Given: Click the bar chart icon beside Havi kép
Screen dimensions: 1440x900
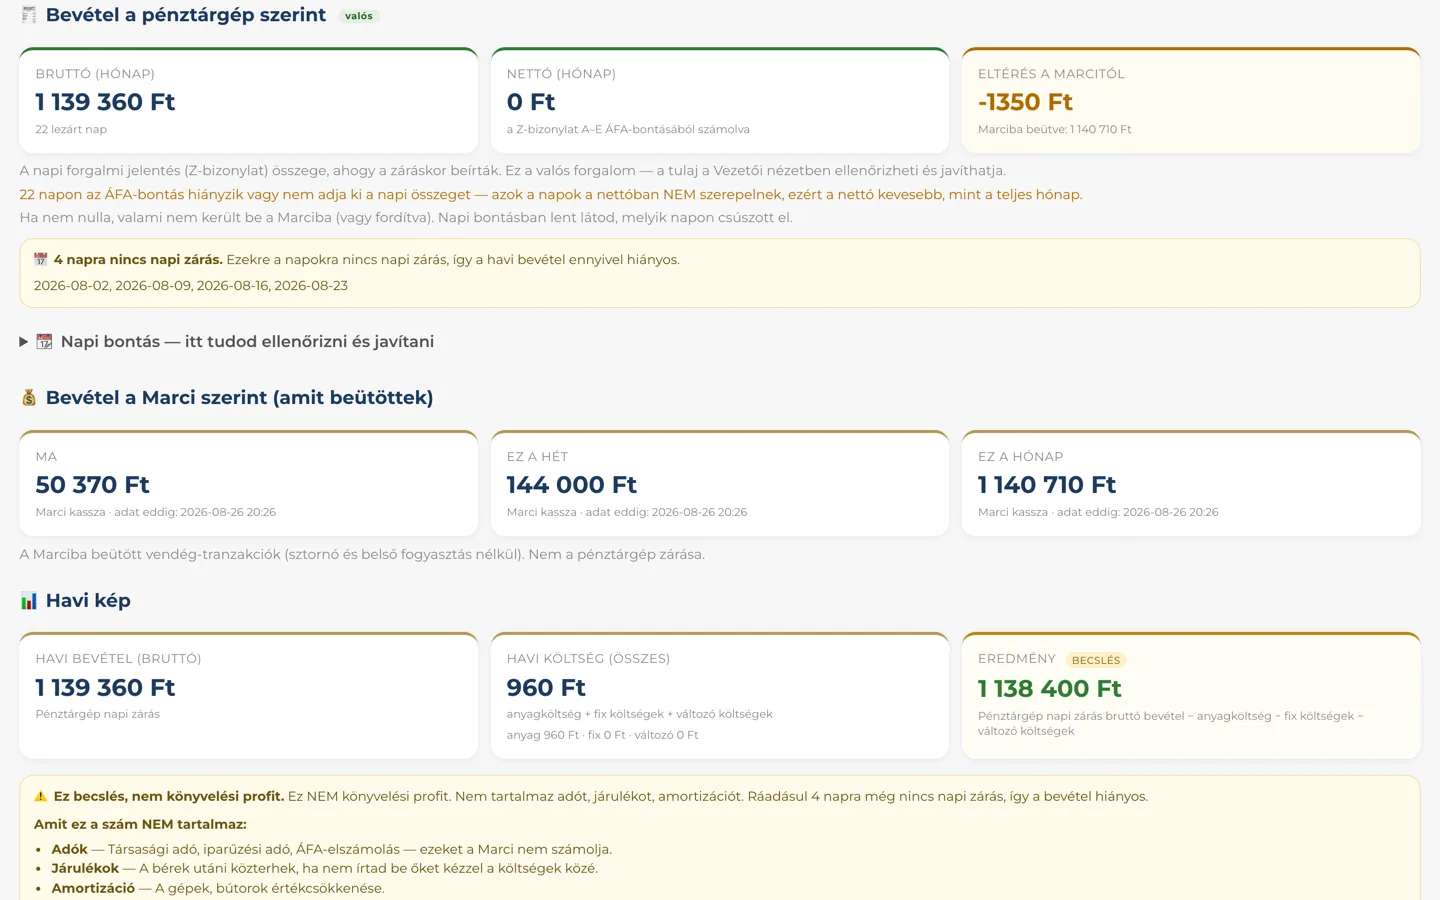Looking at the screenshot, I should tap(29, 601).
